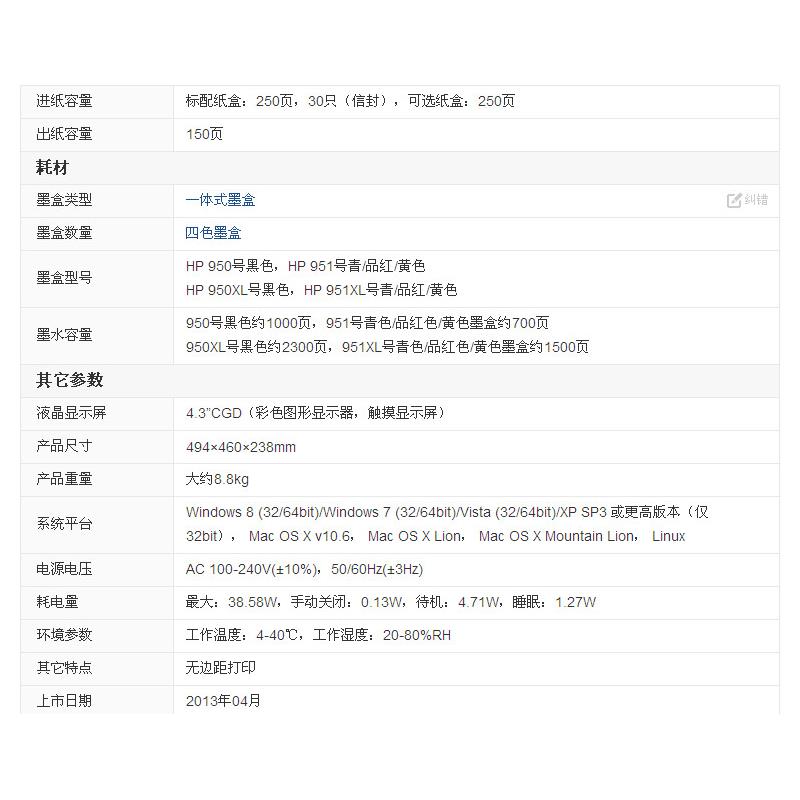Image resolution: width=800 pixels, height=800 pixels.
Task: Select the 产品重量 label
Action: click(x=64, y=479)
